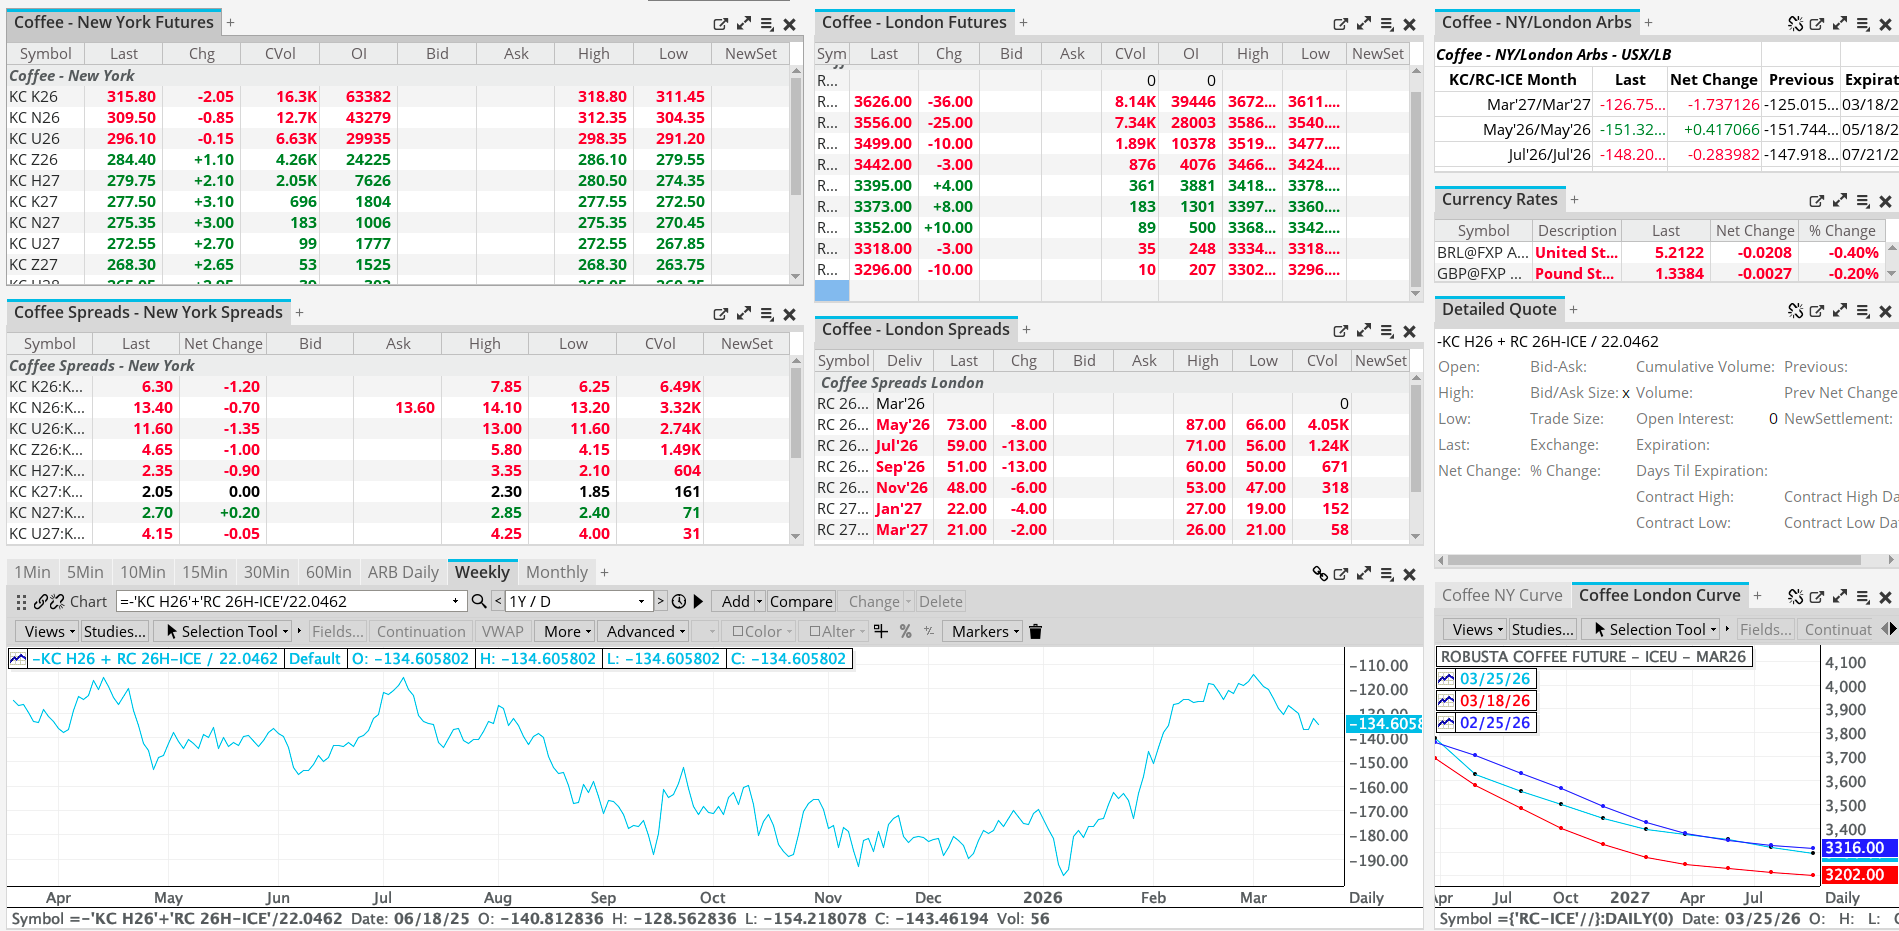The width and height of the screenshot is (1899, 931).
Task: Expand the Add button dropdown arrow
Action: [759, 601]
